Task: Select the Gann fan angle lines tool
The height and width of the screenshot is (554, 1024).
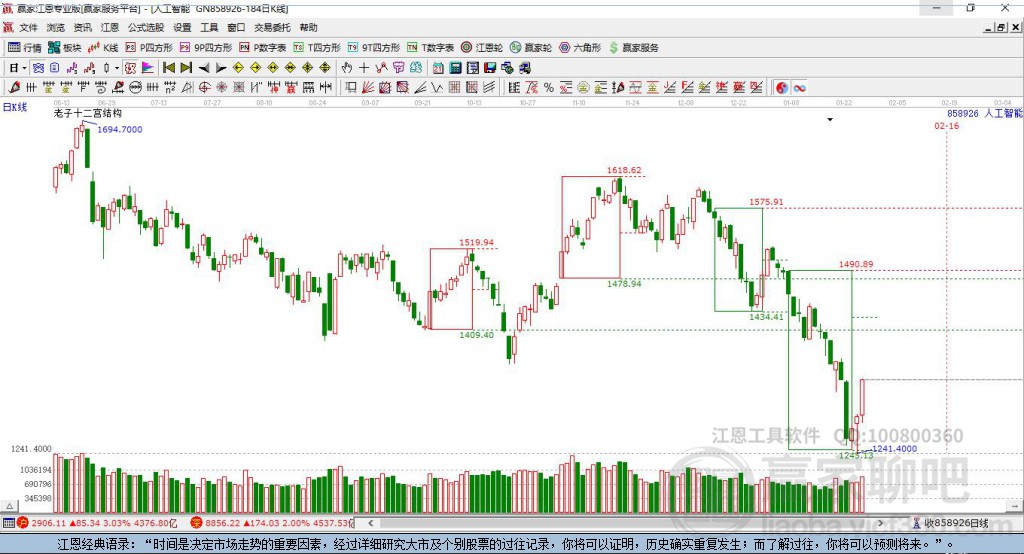Action: tap(368, 87)
